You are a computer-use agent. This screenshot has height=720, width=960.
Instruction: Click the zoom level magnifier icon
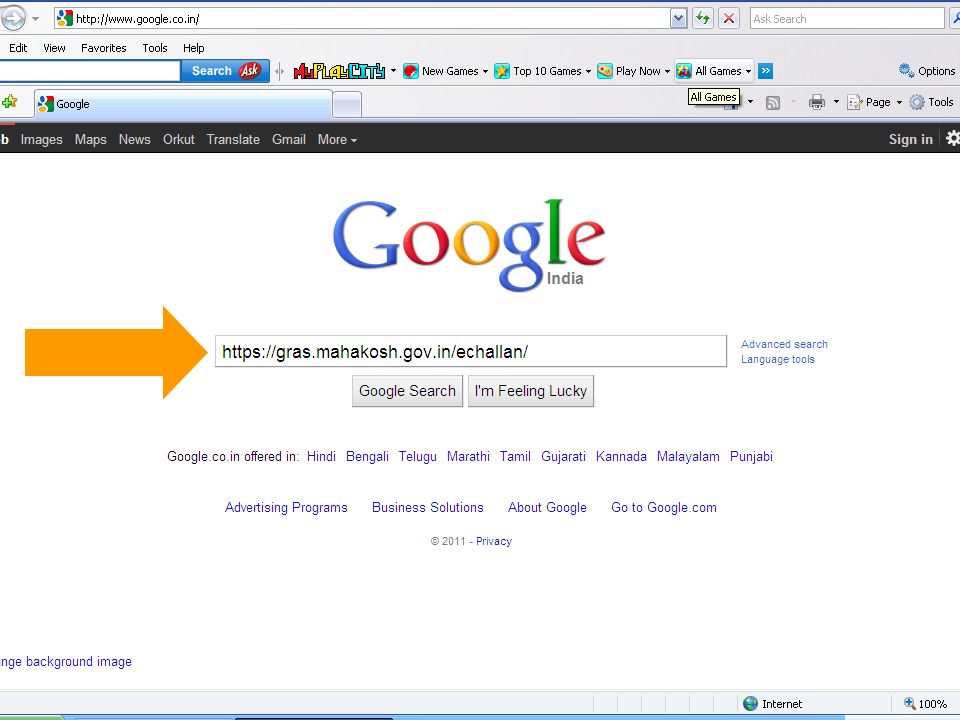coord(910,703)
